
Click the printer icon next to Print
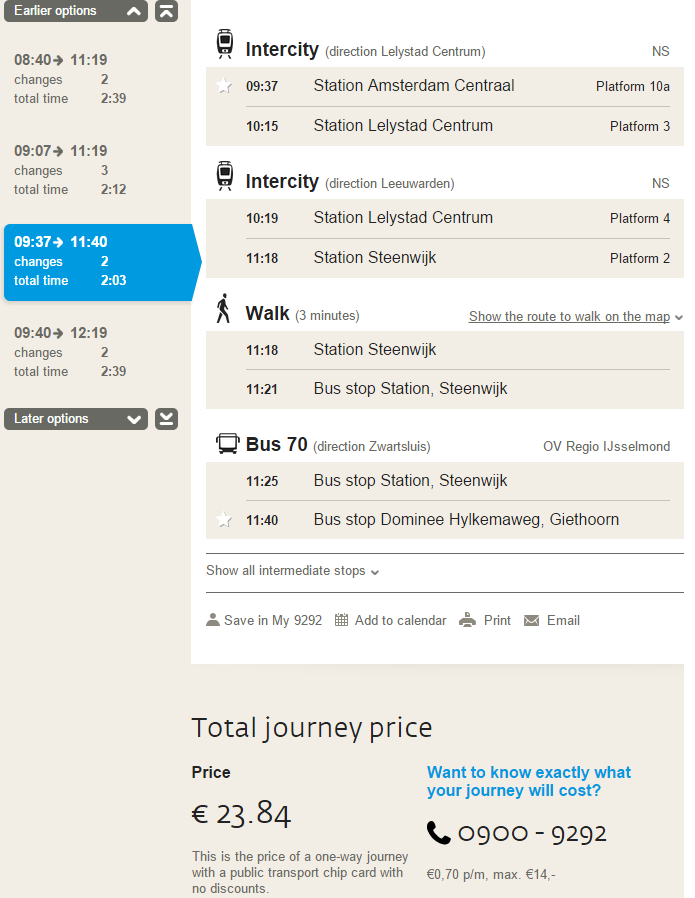coord(467,620)
